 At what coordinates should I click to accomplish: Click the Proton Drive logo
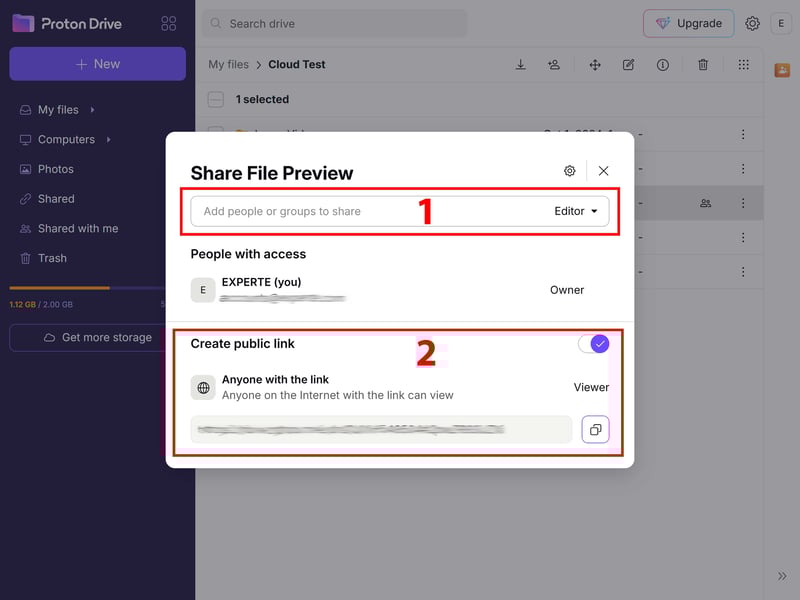[67, 23]
